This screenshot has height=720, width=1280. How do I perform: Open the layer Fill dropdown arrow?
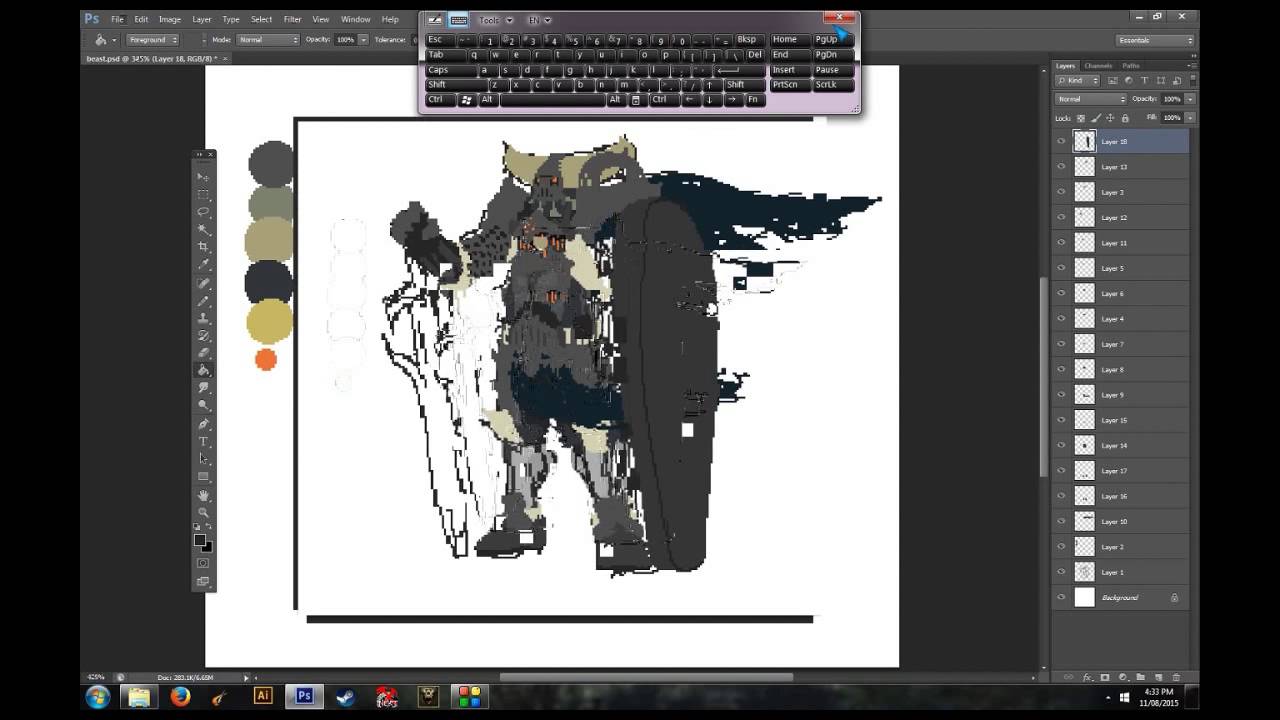[x=1189, y=118]
